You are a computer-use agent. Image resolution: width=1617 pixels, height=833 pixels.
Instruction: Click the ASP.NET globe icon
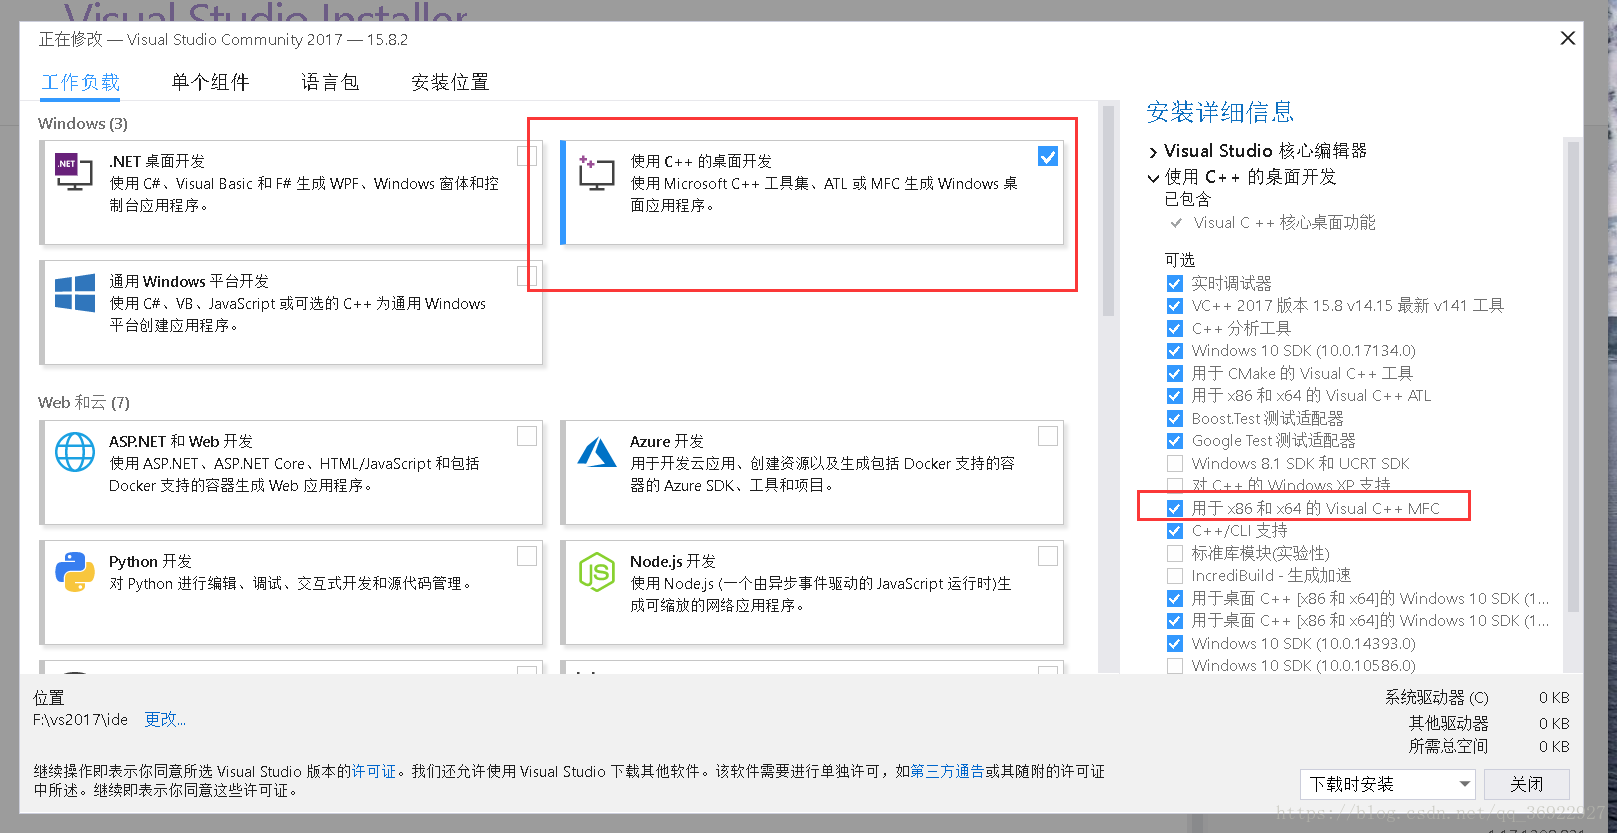(x=75, y=452)
